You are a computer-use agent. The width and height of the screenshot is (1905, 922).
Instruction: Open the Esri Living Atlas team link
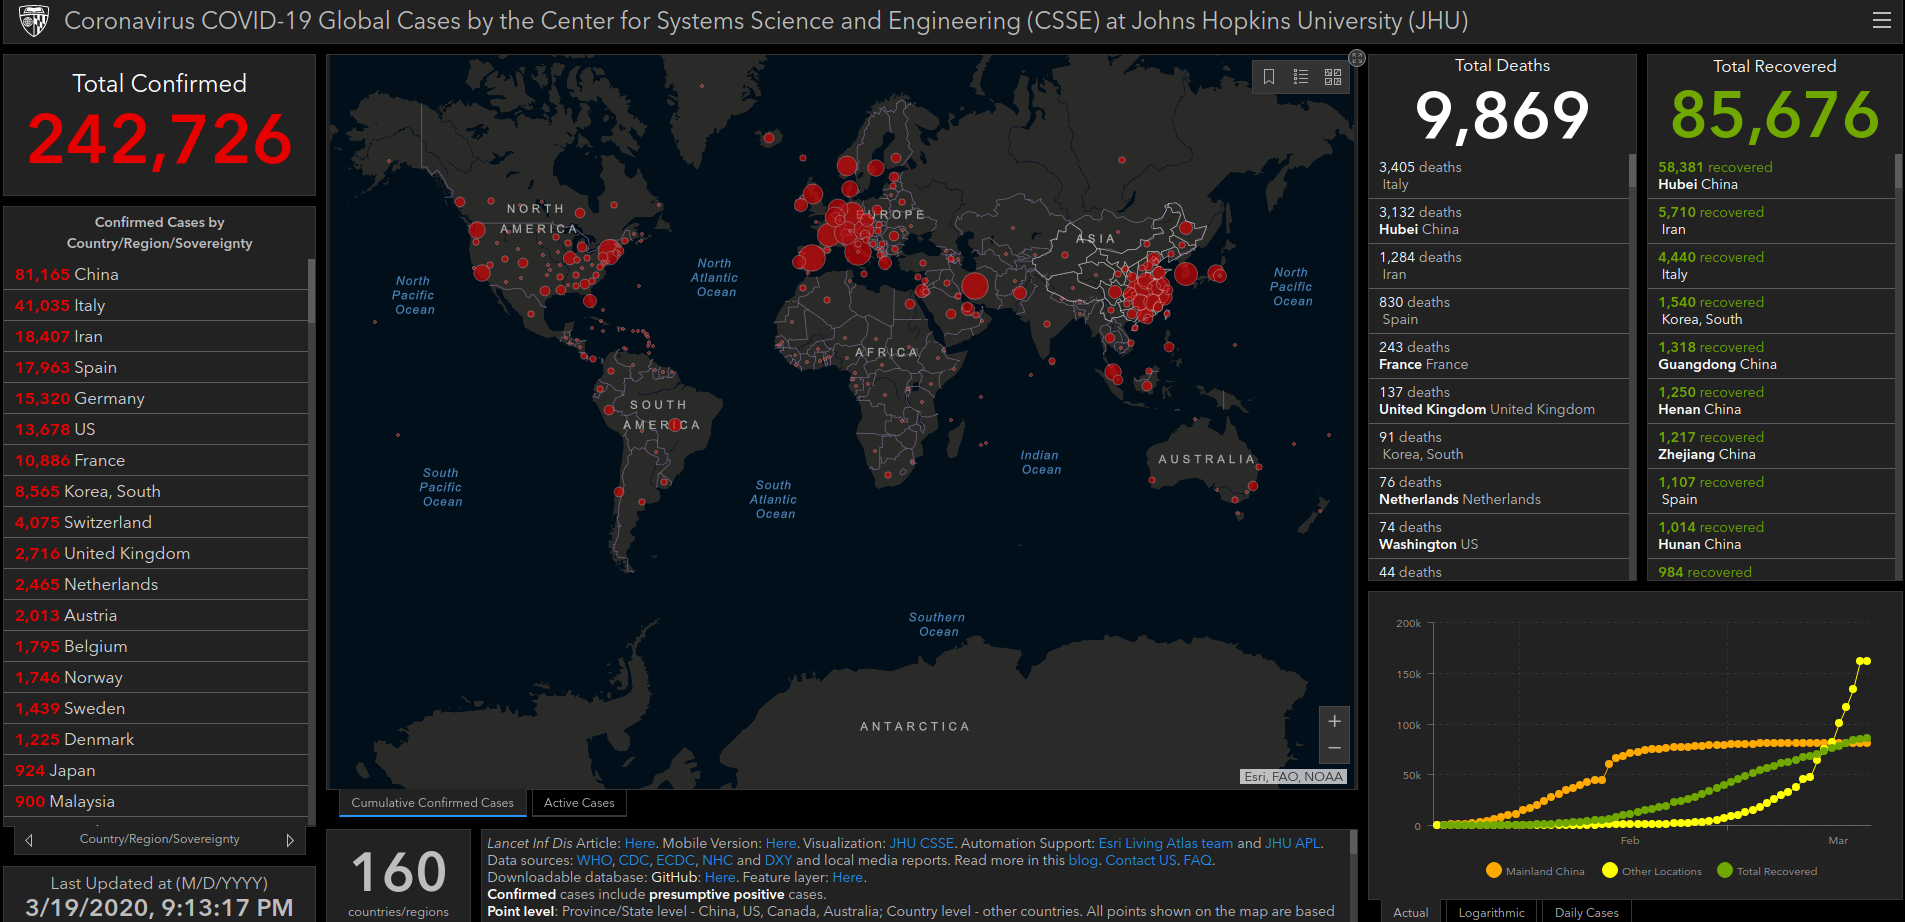[x=1165, y=843]
